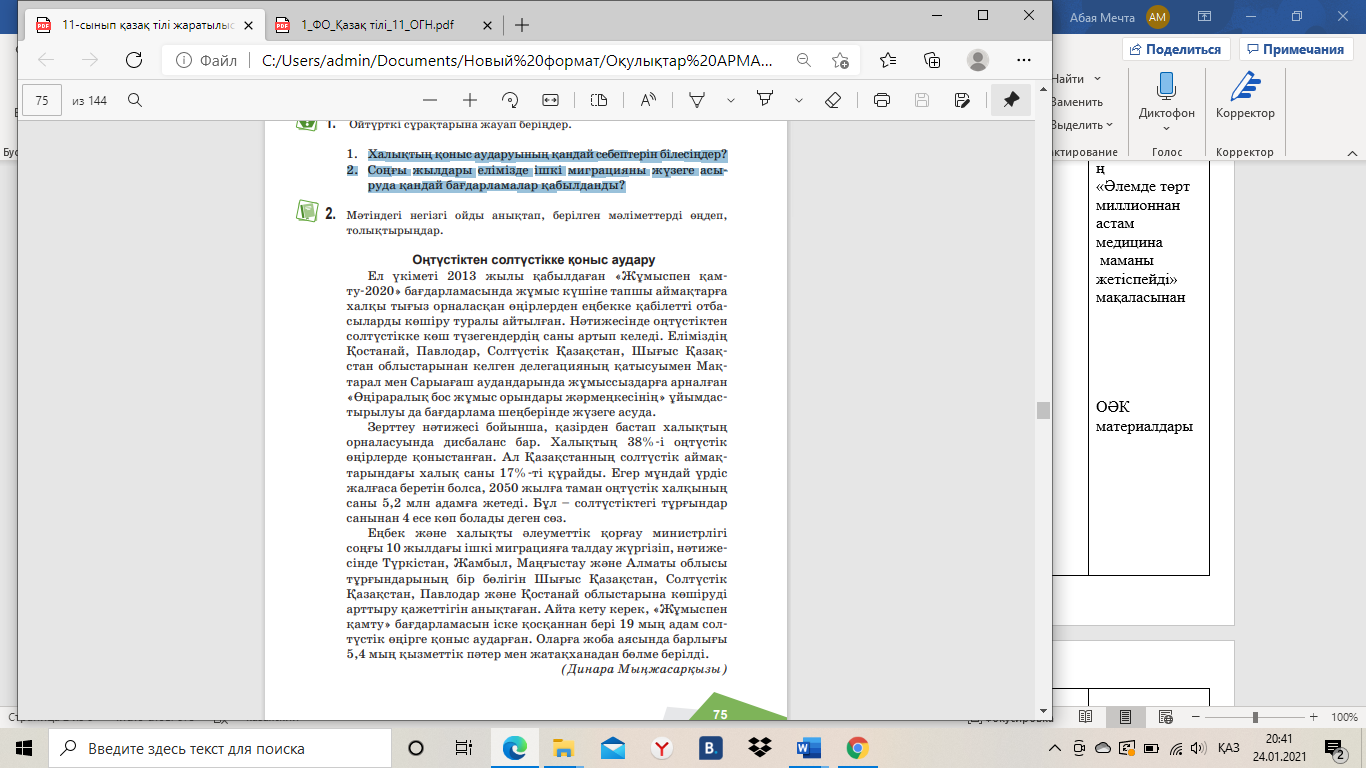Open Task View on the taskbar

coord(464,748)
